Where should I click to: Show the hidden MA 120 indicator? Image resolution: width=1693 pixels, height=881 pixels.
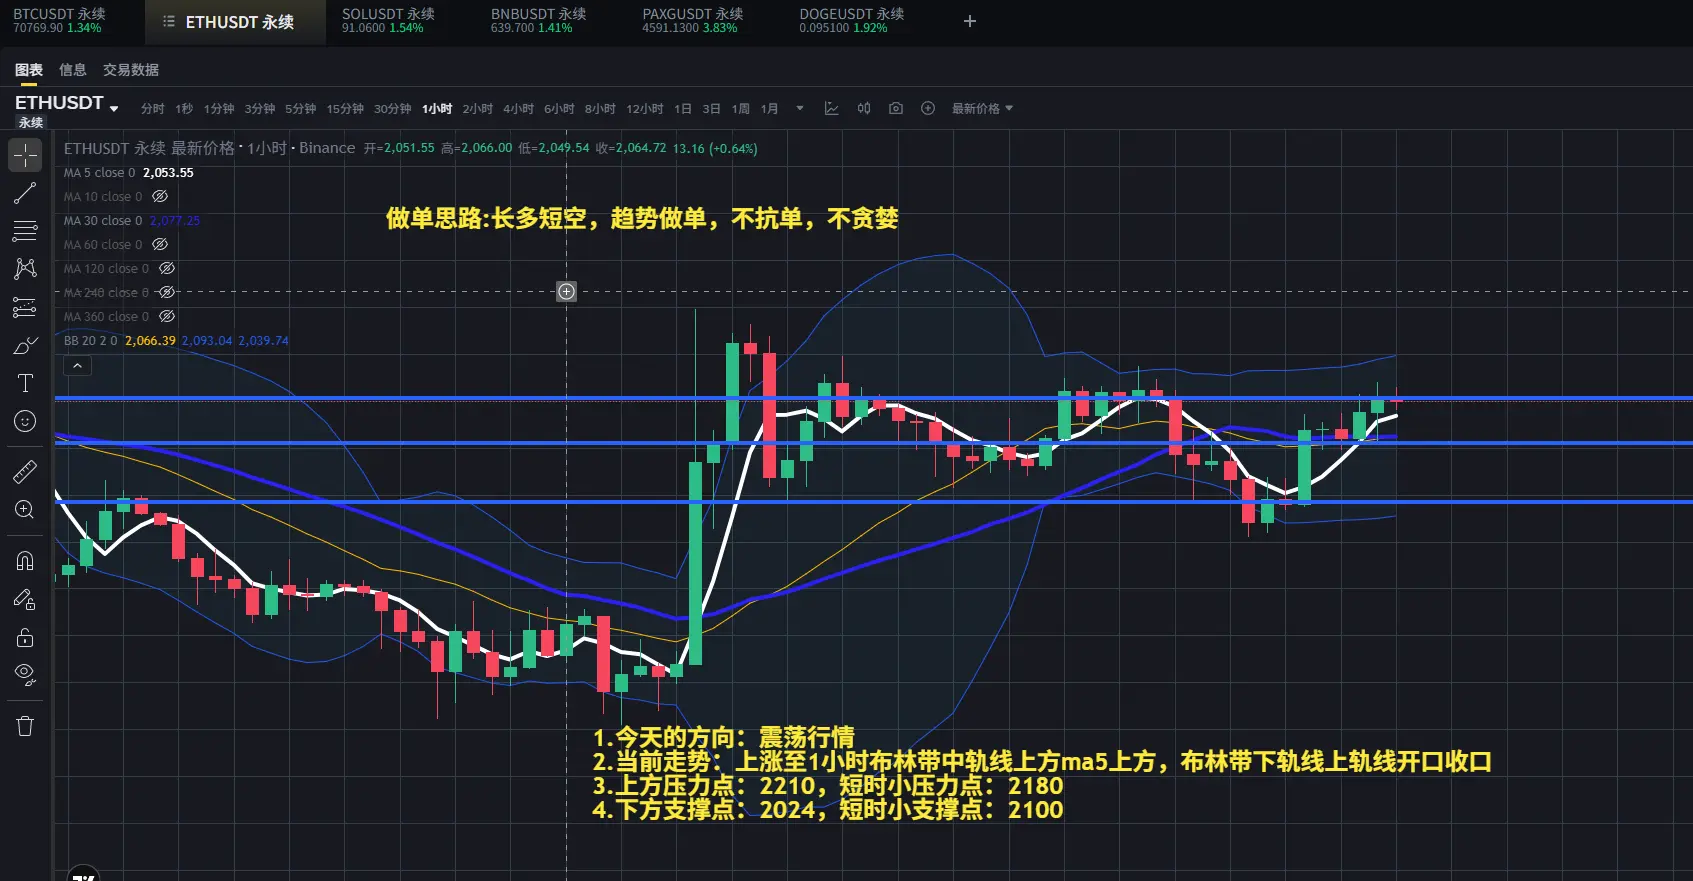pos(167,269)
